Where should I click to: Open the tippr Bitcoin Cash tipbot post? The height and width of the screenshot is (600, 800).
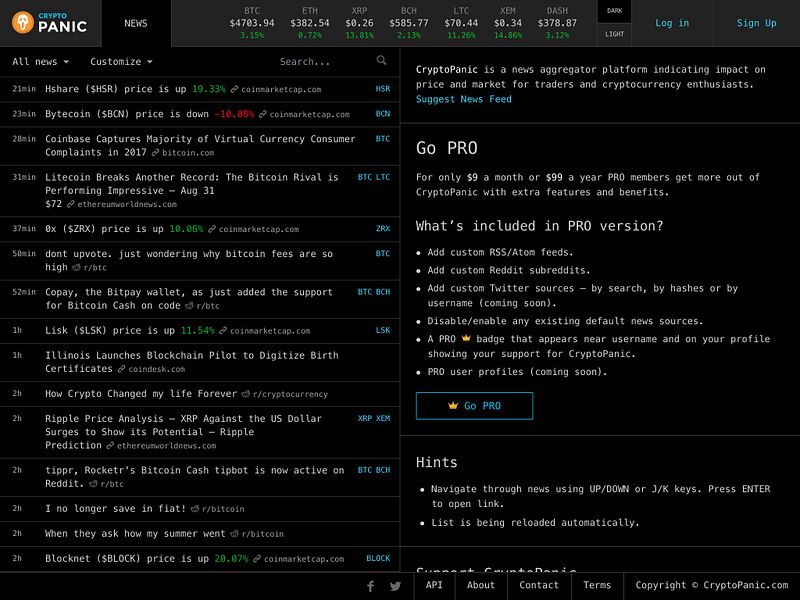pyautogui.click(x=194, y=477)
